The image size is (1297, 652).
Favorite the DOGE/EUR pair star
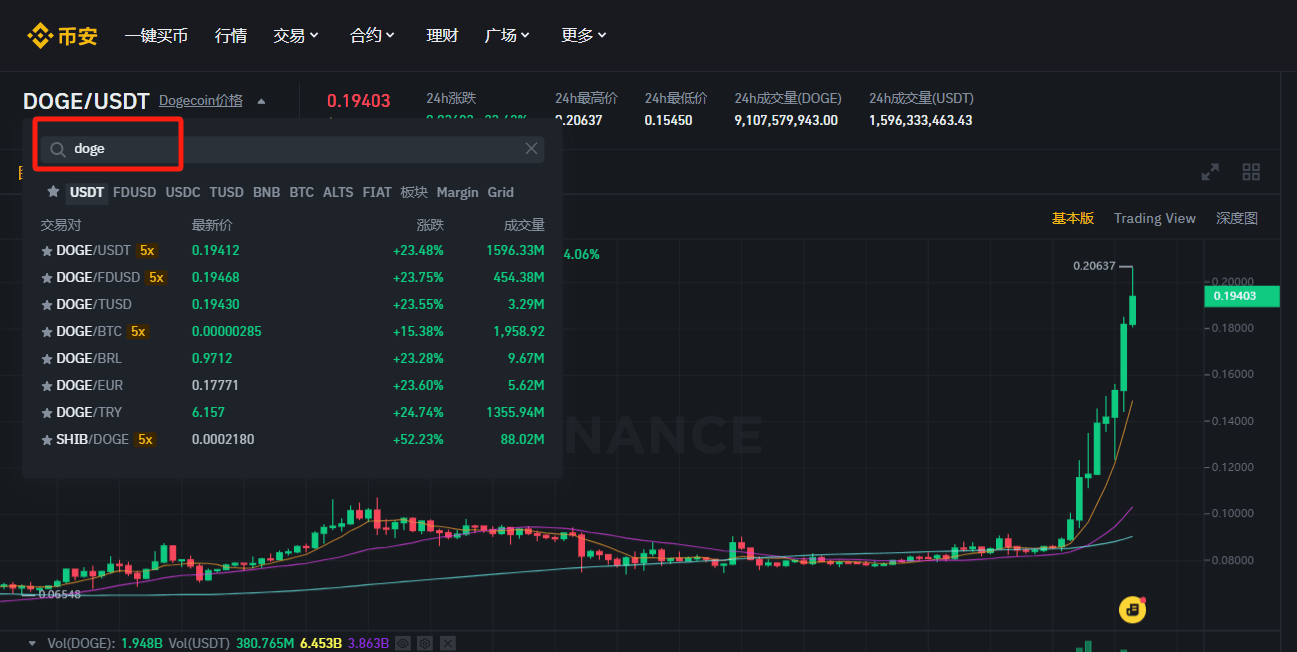46,386
